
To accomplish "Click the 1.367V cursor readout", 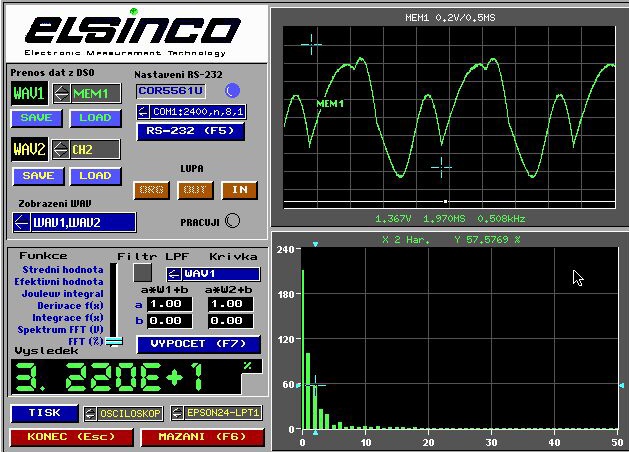I will click(x=393, y=219).
